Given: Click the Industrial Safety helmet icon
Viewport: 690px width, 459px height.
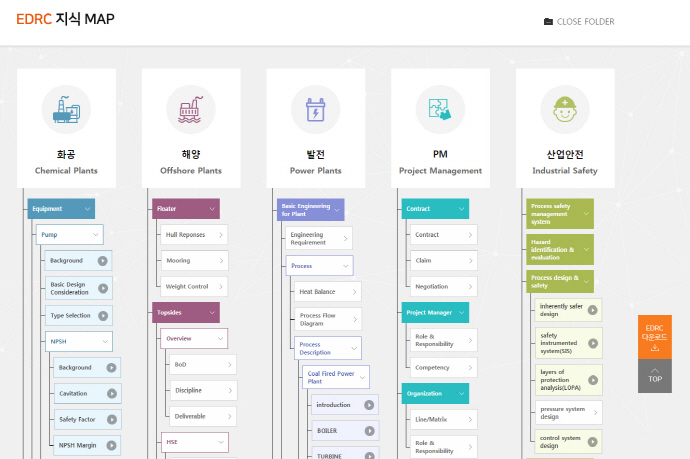Looking at the screenshot, I should (x=565, y=110).
